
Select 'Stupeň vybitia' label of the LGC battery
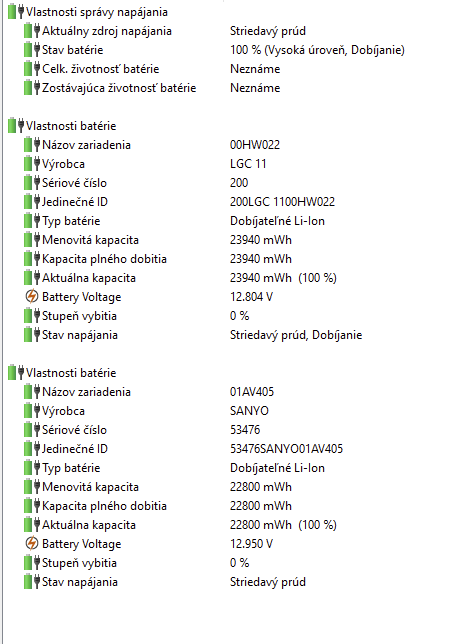[79, 316]
